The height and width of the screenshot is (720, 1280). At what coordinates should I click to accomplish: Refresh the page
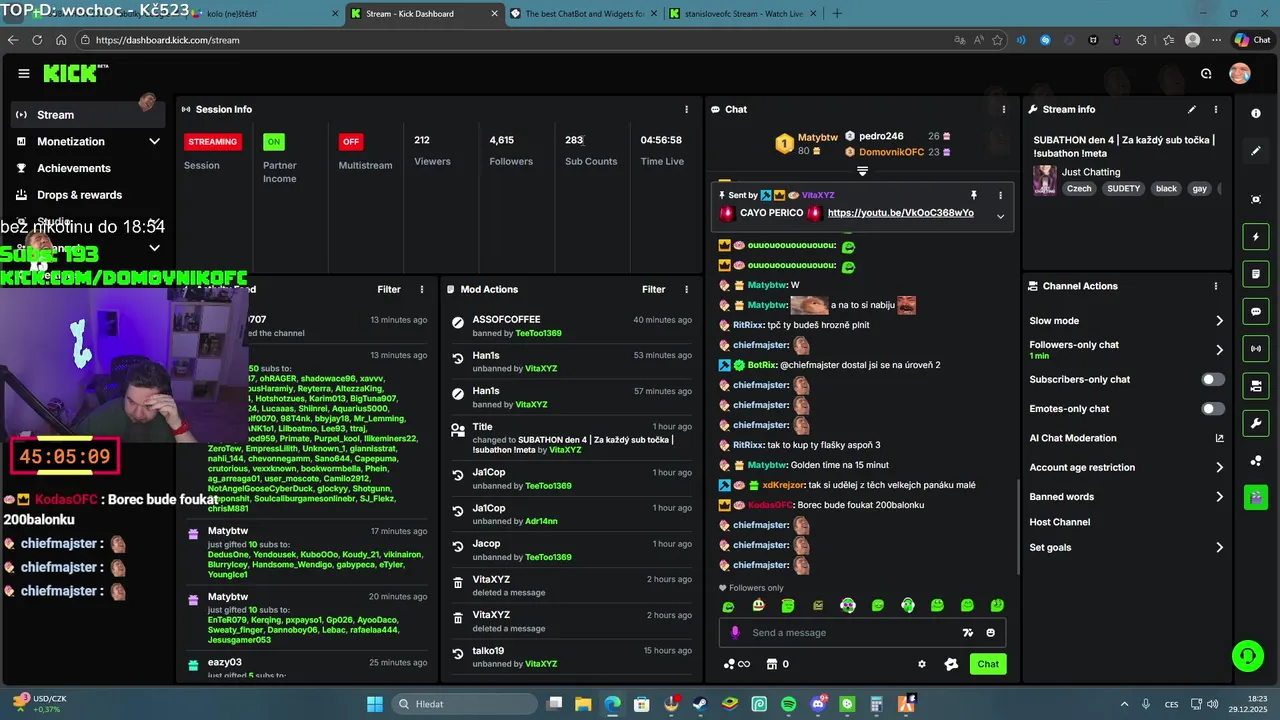pos(37,40)
